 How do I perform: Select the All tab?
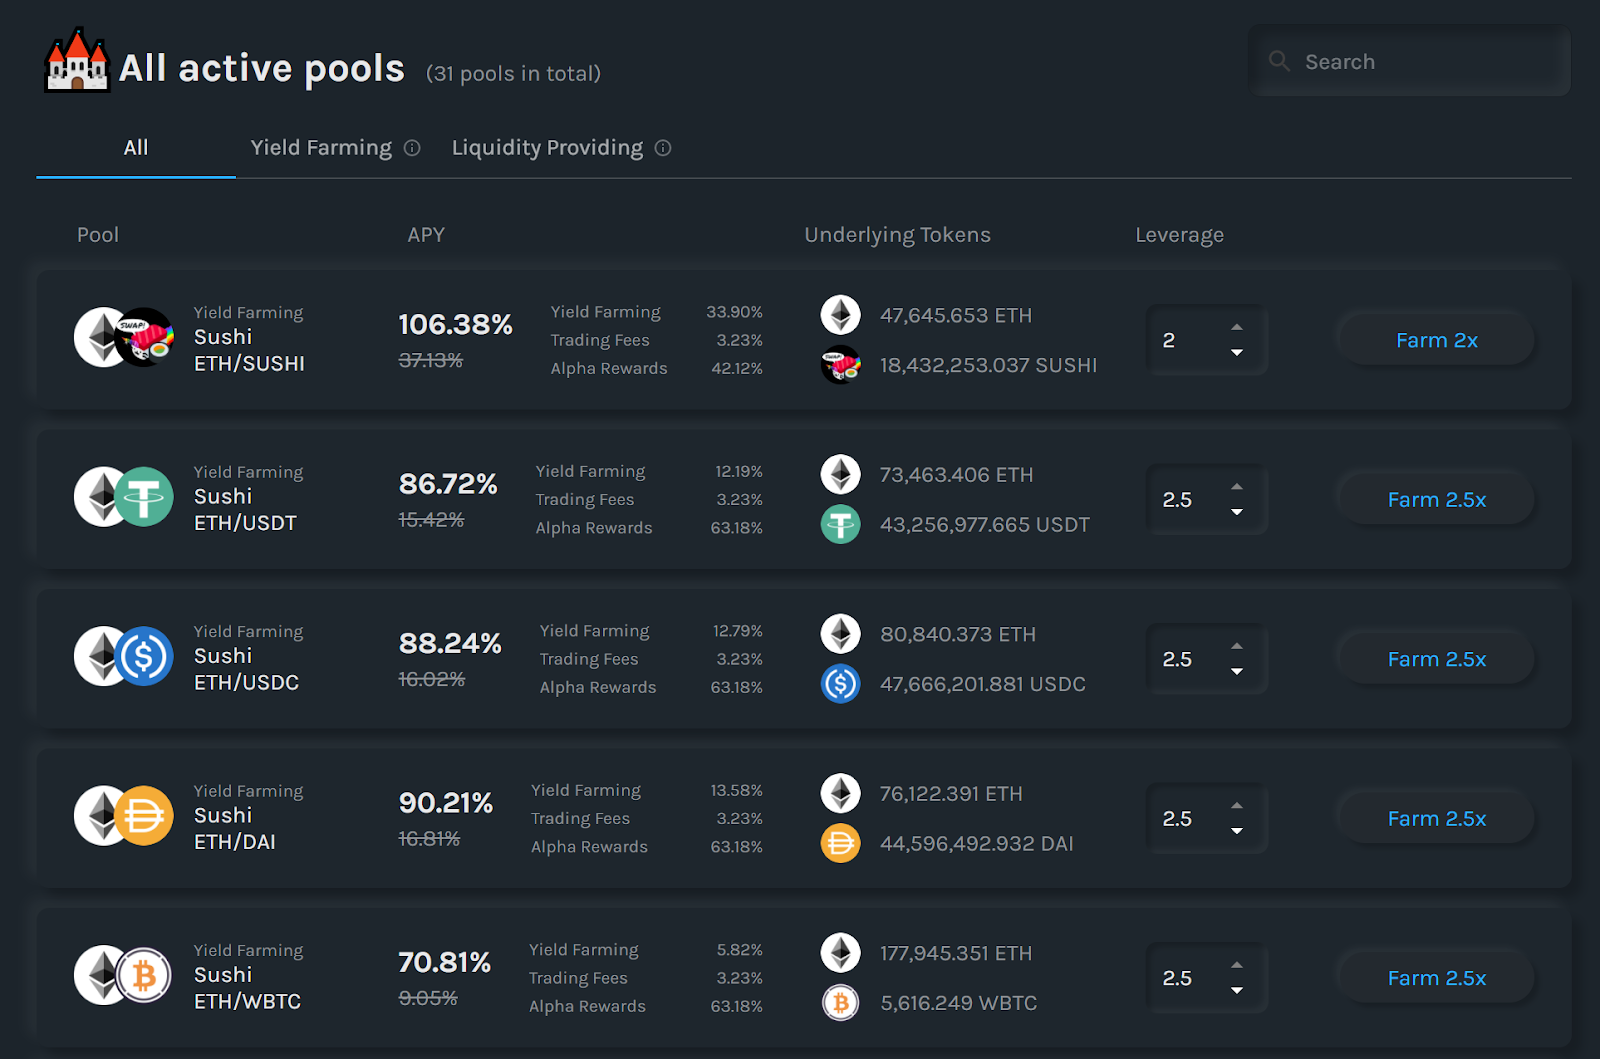[x=136, y=148]
